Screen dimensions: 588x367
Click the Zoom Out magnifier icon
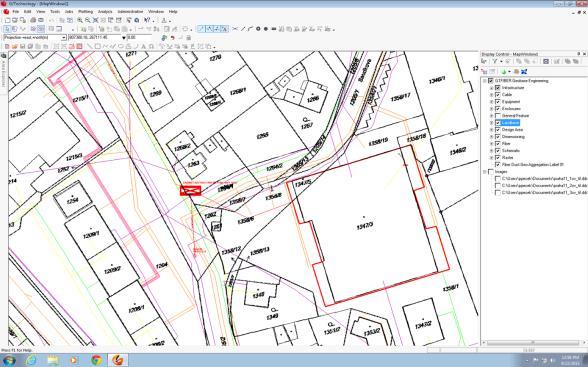pyautogui.click(x=88, y=20)
